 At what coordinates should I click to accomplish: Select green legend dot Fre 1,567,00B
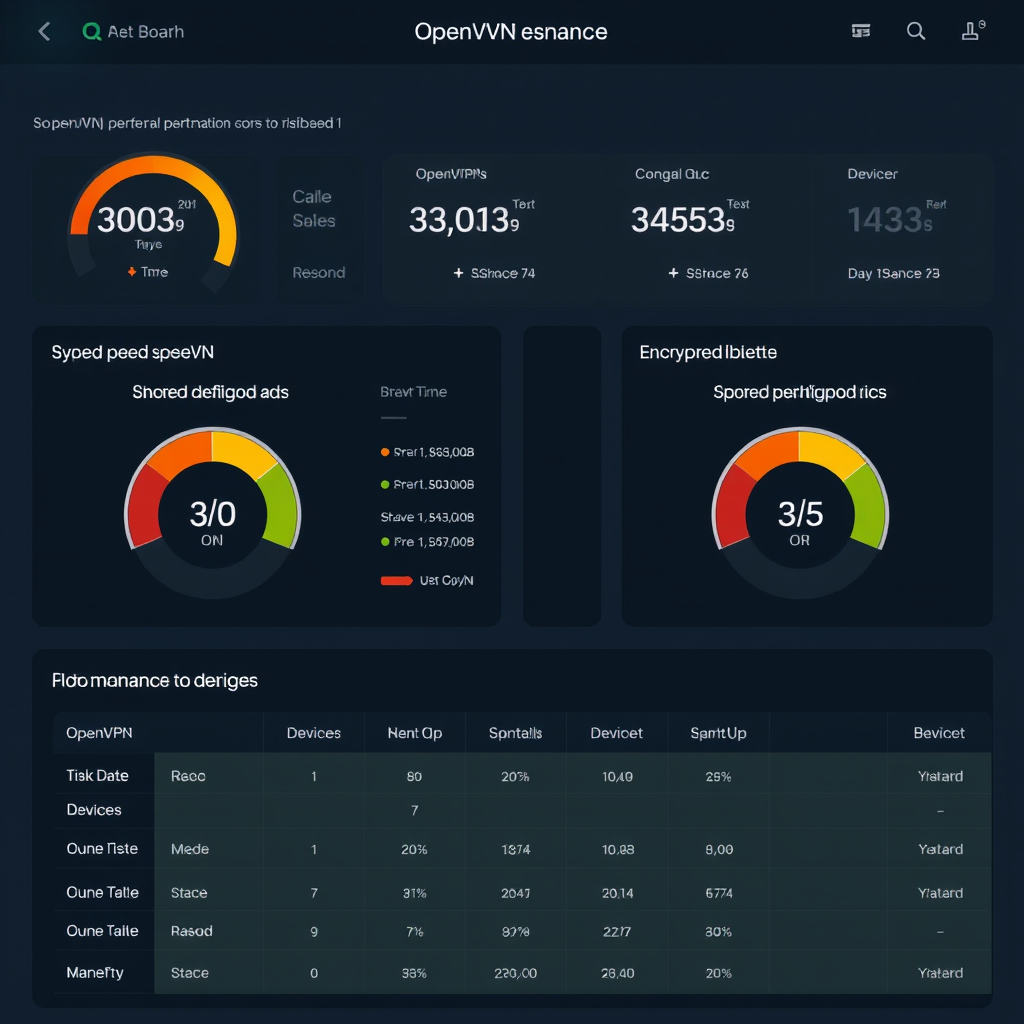pyautogui.click(x=385, y=541)
